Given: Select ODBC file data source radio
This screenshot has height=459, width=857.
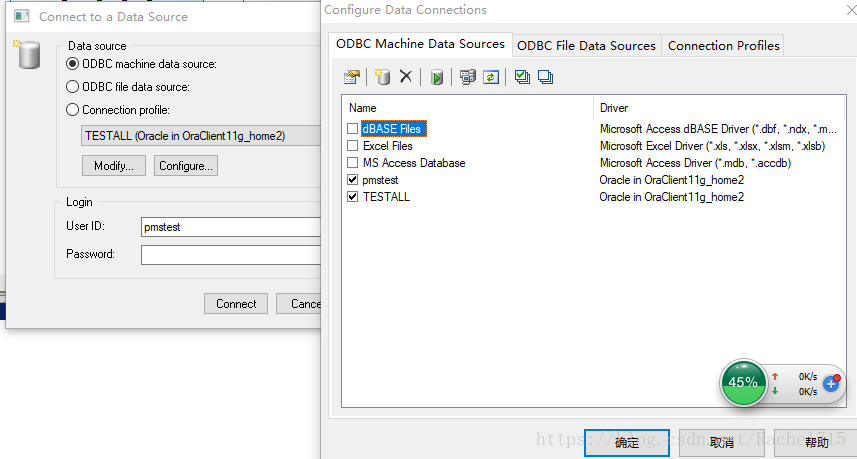Looking at the screenshot, I should [x=72, y=87].
